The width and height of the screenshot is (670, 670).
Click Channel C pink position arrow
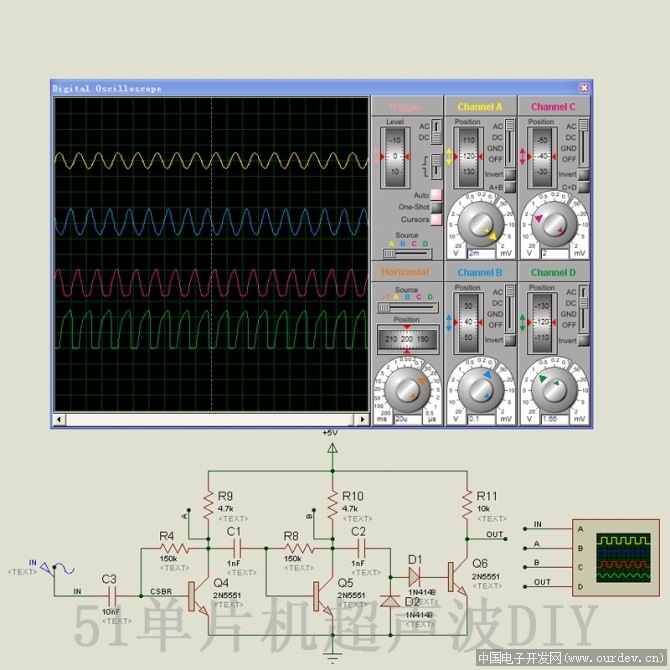(x=522, y=156)
